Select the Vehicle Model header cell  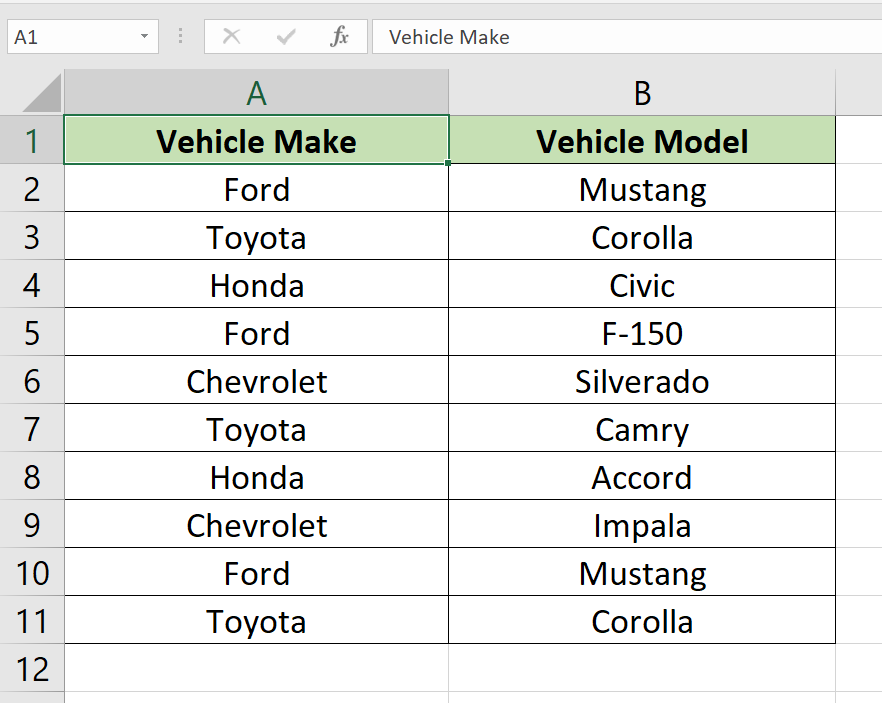(642, 140)
